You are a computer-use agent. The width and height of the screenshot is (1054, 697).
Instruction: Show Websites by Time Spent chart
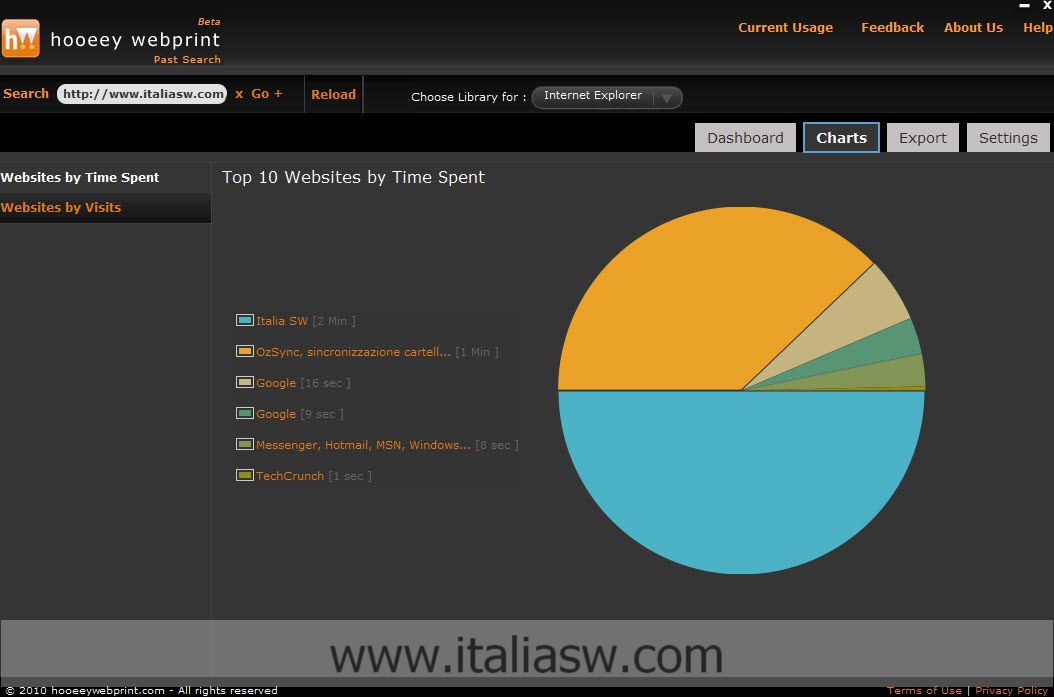point(80,177)
